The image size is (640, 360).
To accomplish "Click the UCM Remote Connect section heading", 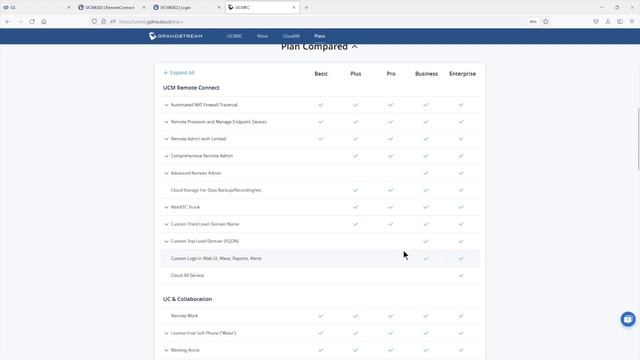I will (x=191, y=88).
